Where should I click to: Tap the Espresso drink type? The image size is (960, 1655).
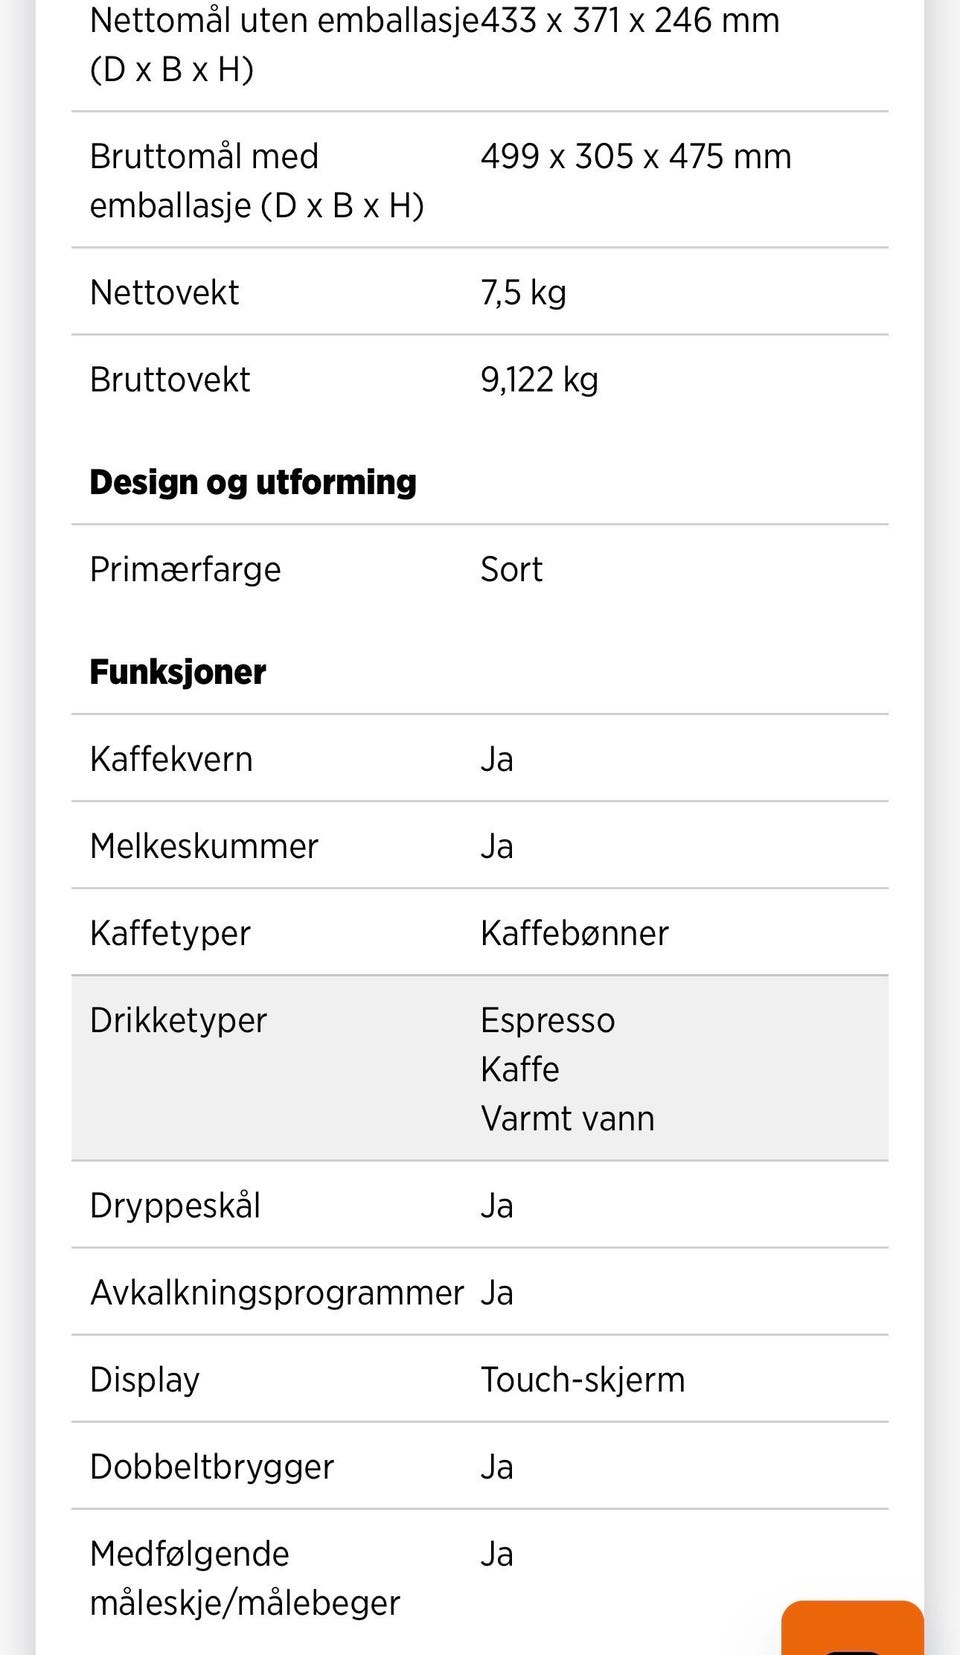(547, 1021)
